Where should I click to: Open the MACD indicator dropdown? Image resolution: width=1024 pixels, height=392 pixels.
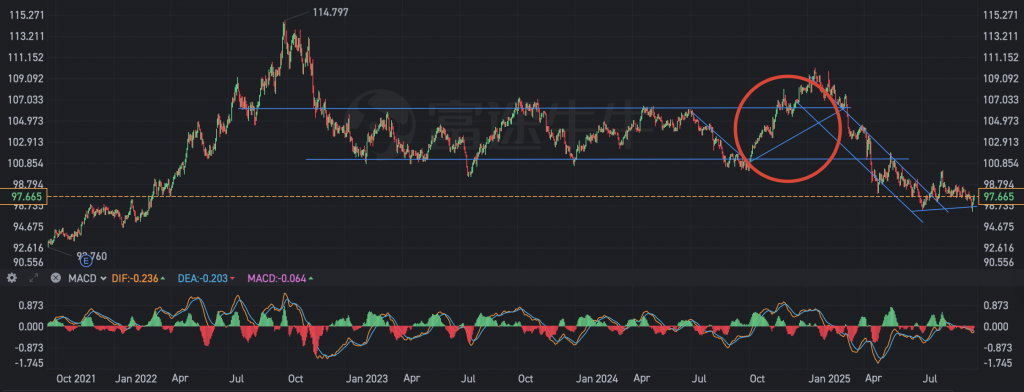tap(88, 278)
